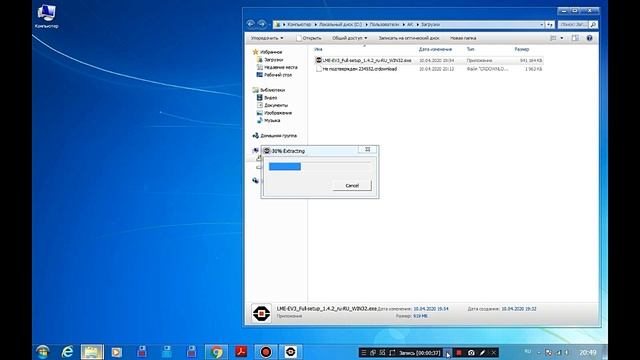Click Пользователи in the address breadcrumb
This screenshot has width=640, height=360.
[x=384, y=24]
